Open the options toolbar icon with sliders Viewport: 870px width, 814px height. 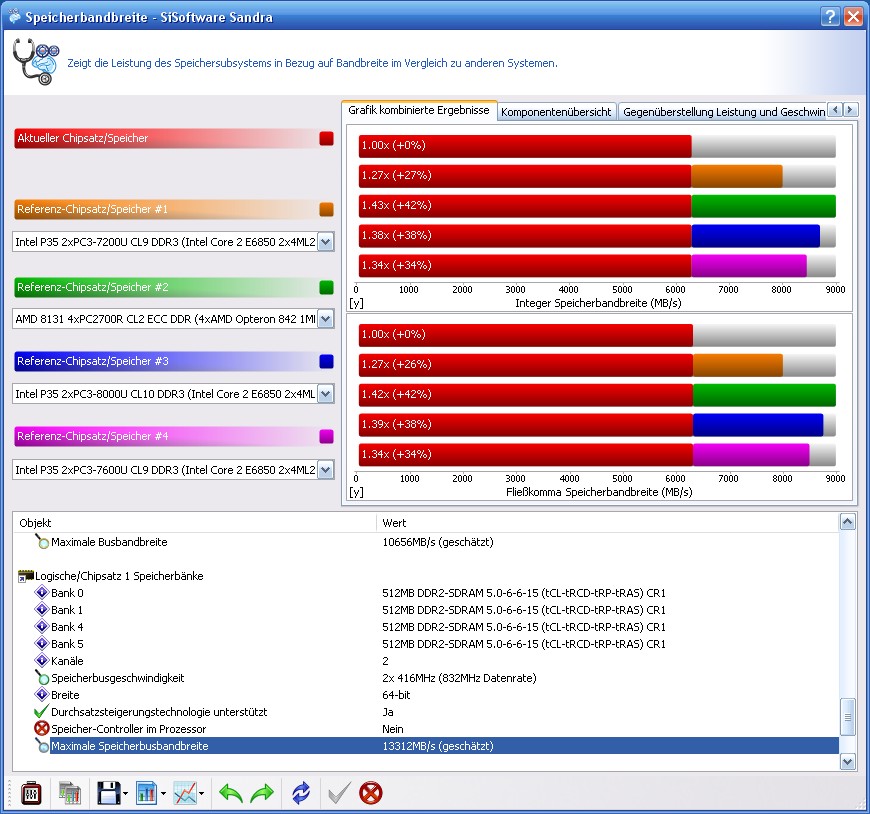coord(31,793)
